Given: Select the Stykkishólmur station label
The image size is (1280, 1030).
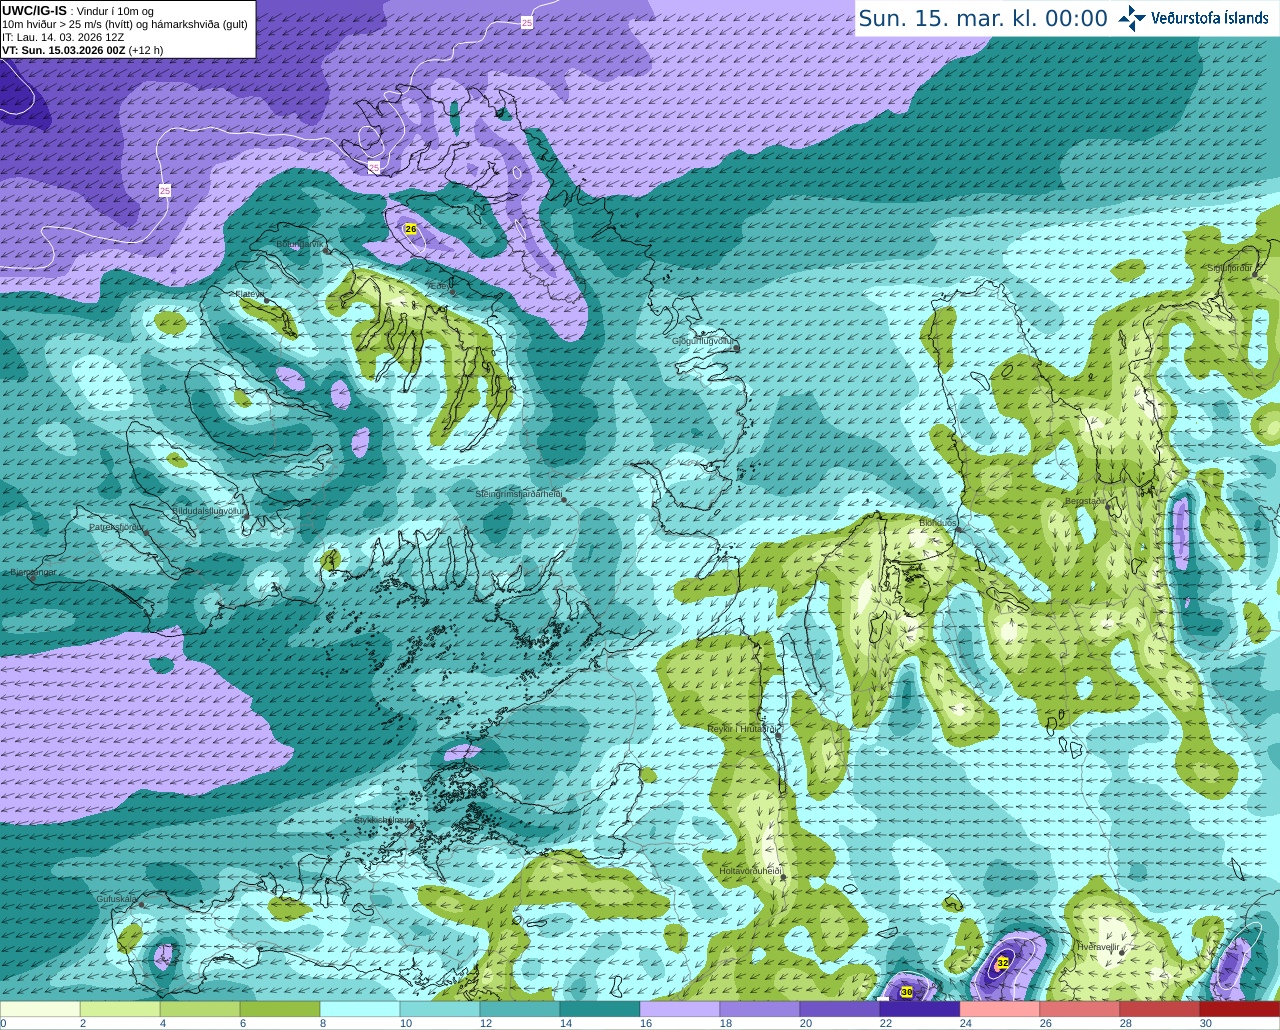Looking at the screenshot, I should click(x=382, y=819).
